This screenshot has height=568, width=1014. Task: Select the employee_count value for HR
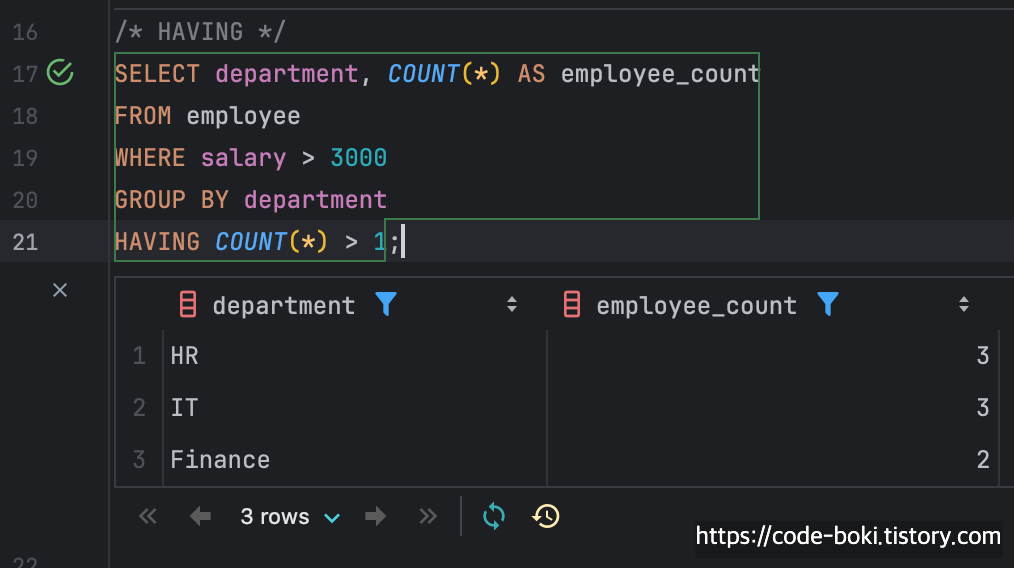coord(773,356)
